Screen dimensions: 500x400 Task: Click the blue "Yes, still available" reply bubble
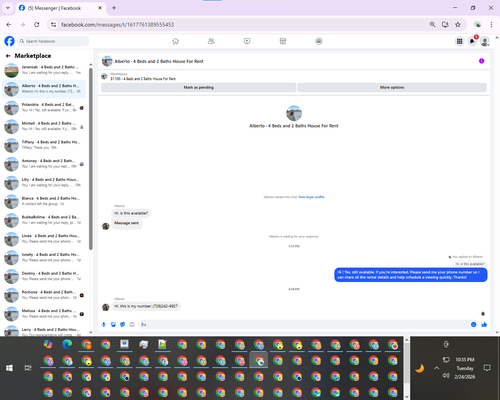pos(411,275)
